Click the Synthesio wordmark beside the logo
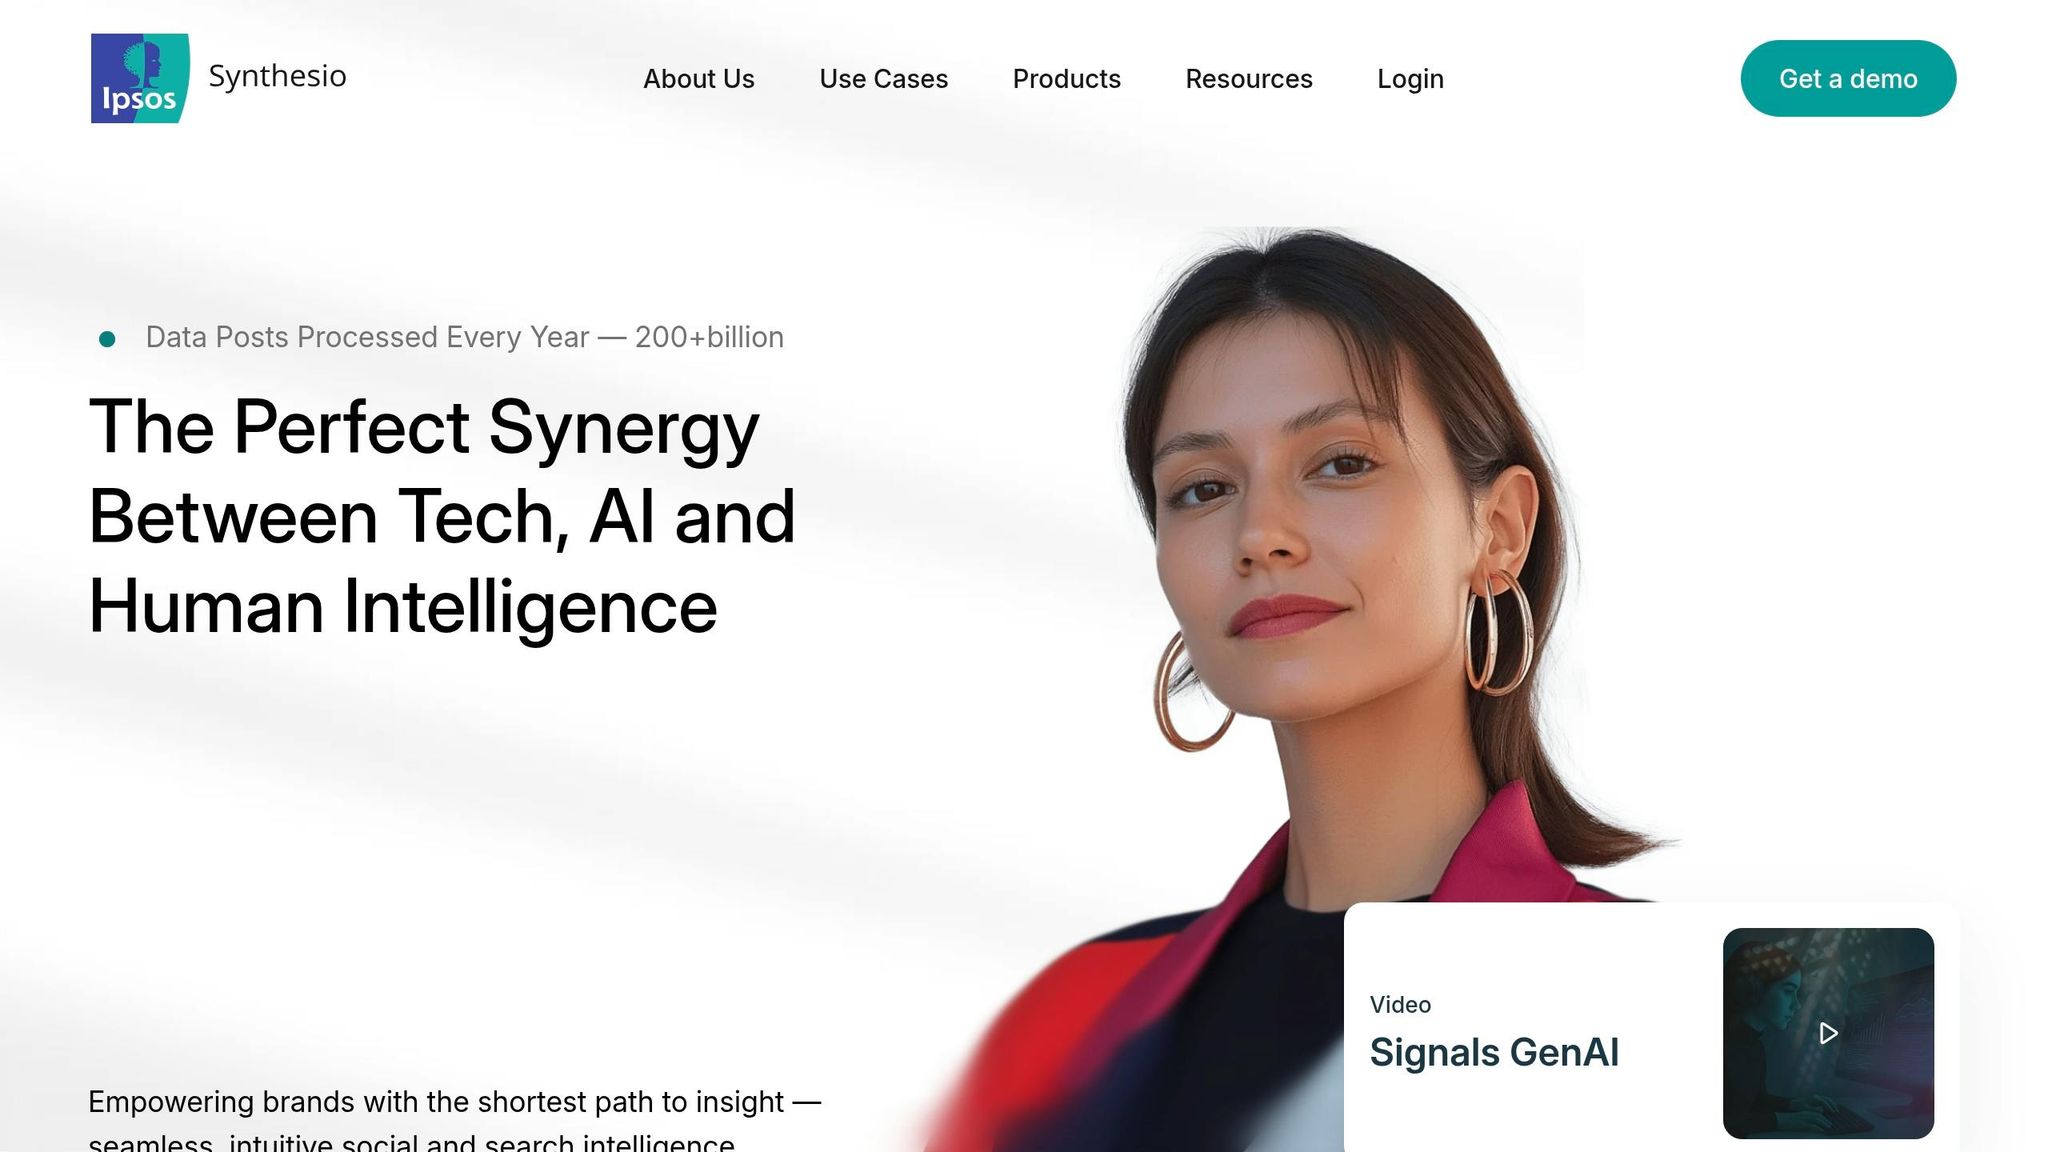The image size is (2048, 1152). click(x=277, y=76)
